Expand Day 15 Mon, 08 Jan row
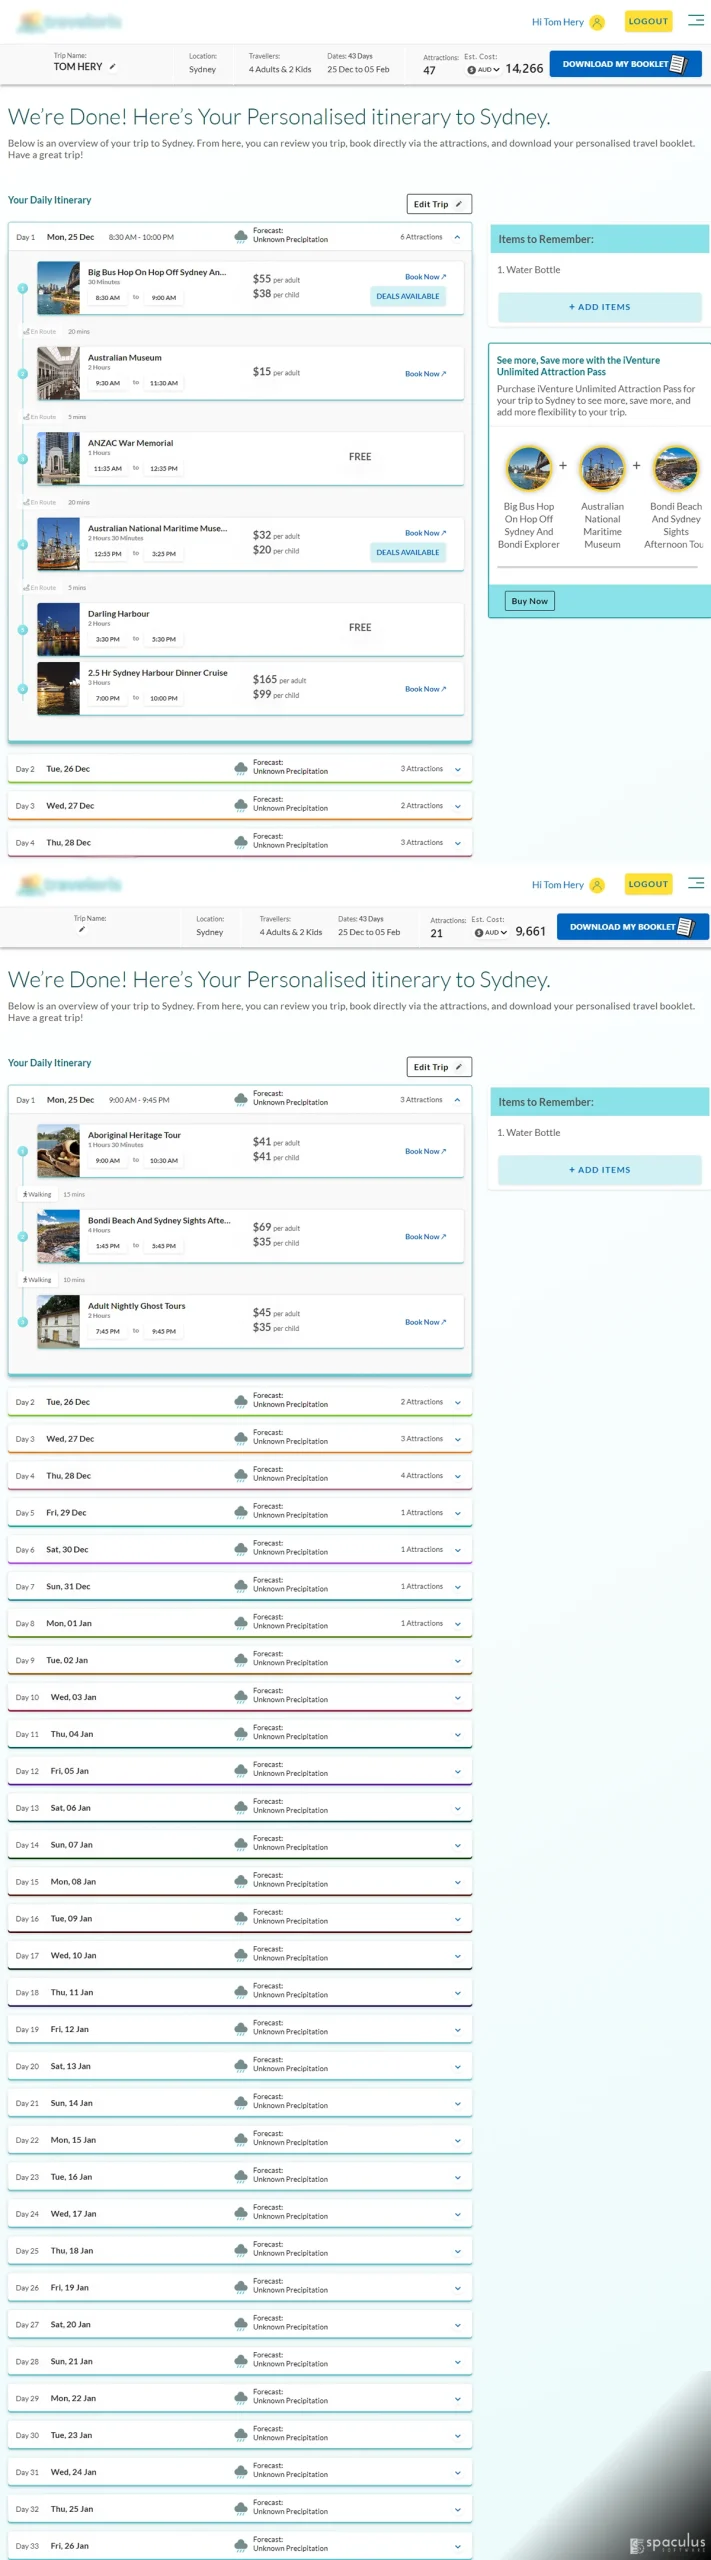 pyautogui.click(x=240, y=1882)
